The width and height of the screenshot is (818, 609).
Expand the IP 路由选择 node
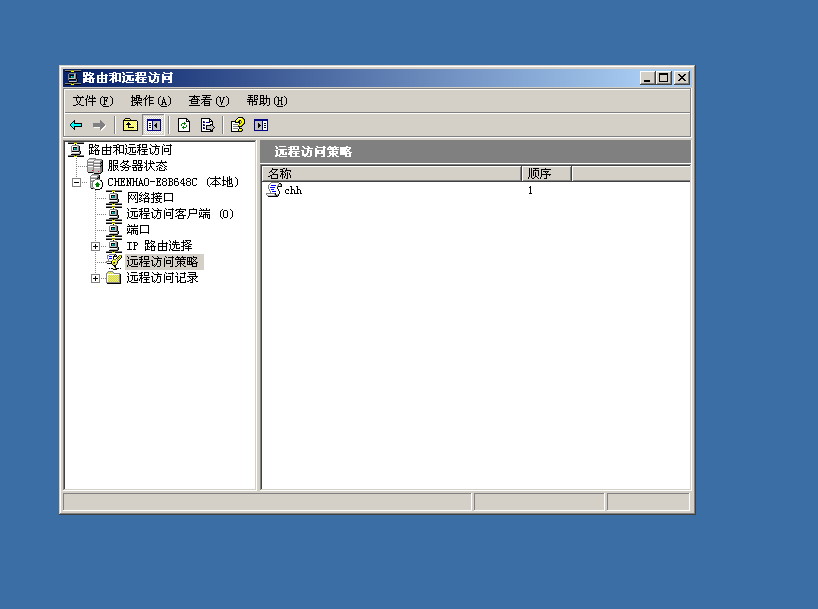tap(95, 246)
